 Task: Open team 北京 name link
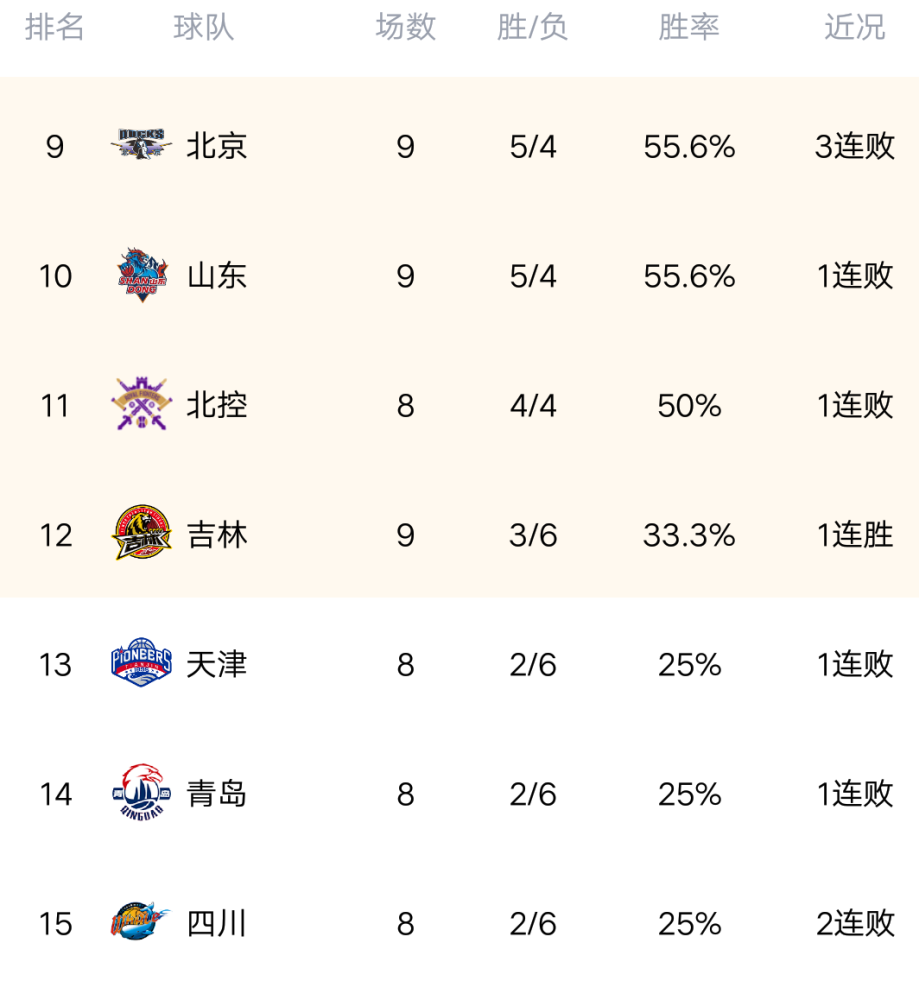pos(217,146)
